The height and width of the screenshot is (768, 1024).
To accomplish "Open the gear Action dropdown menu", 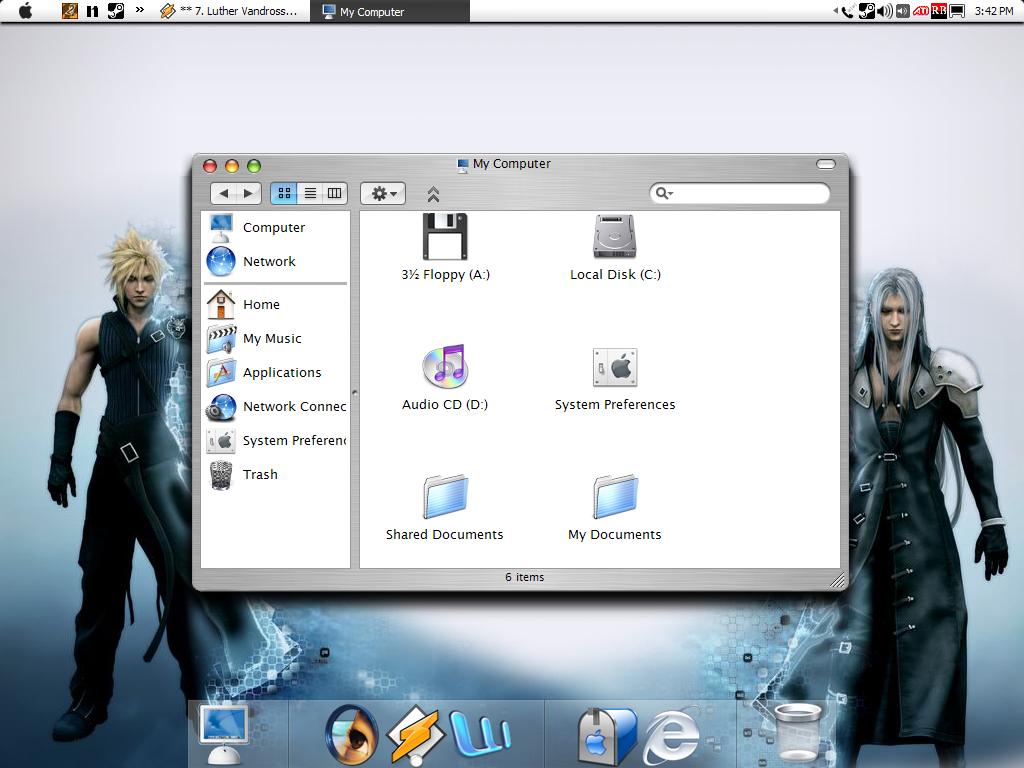I will 383,193.
